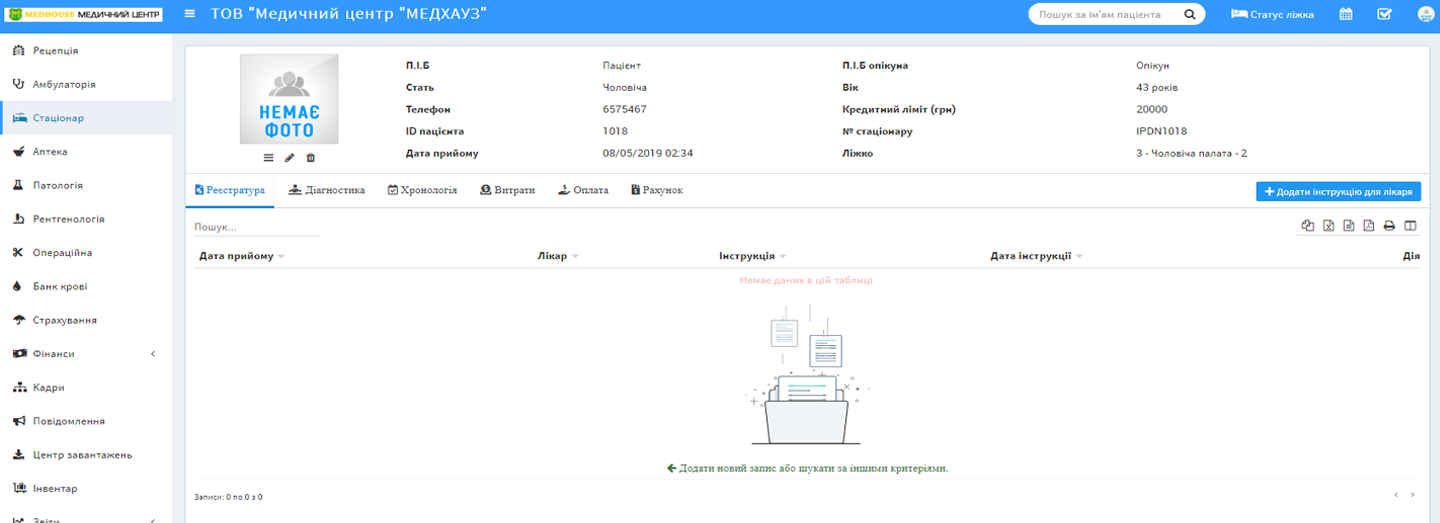Switch to Витрати tab
The image size is (1440, 523).
tap(508, 190)
